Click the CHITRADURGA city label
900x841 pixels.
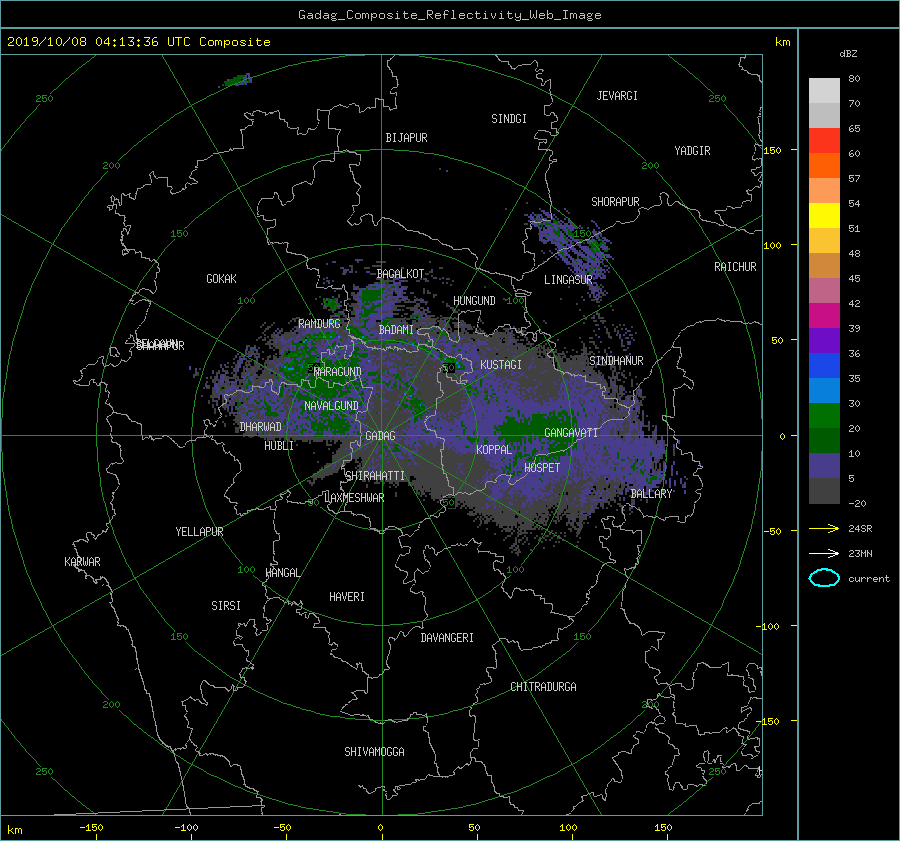543,687
